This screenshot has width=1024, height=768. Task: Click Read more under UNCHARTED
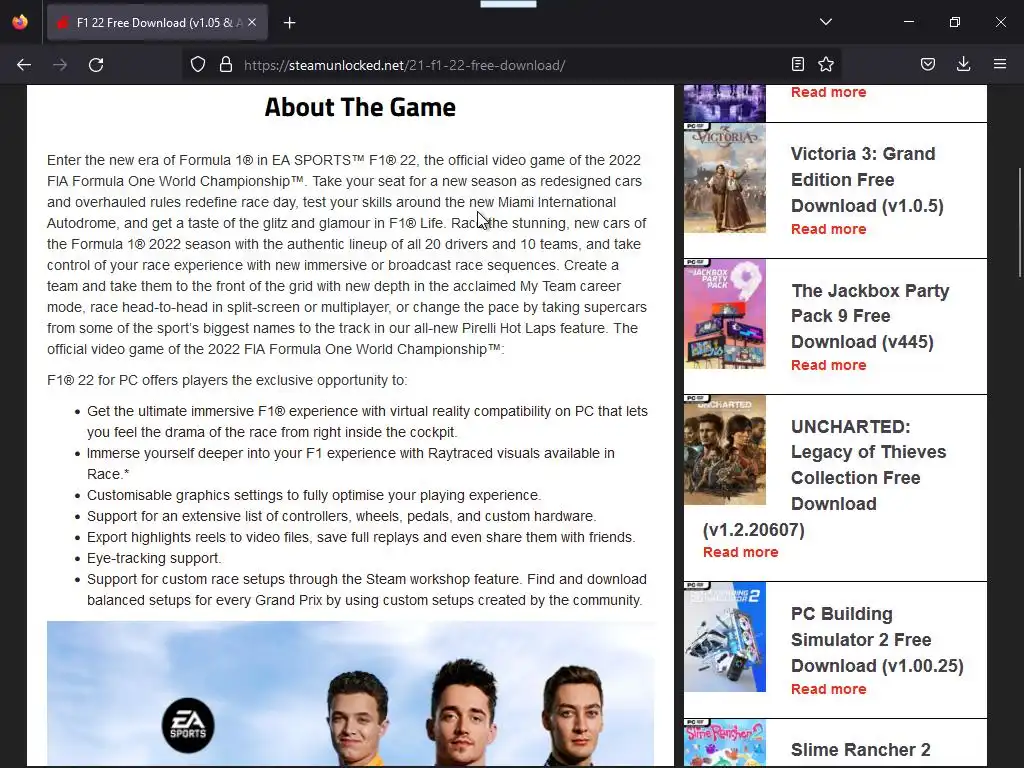click(x=741, y=552)
